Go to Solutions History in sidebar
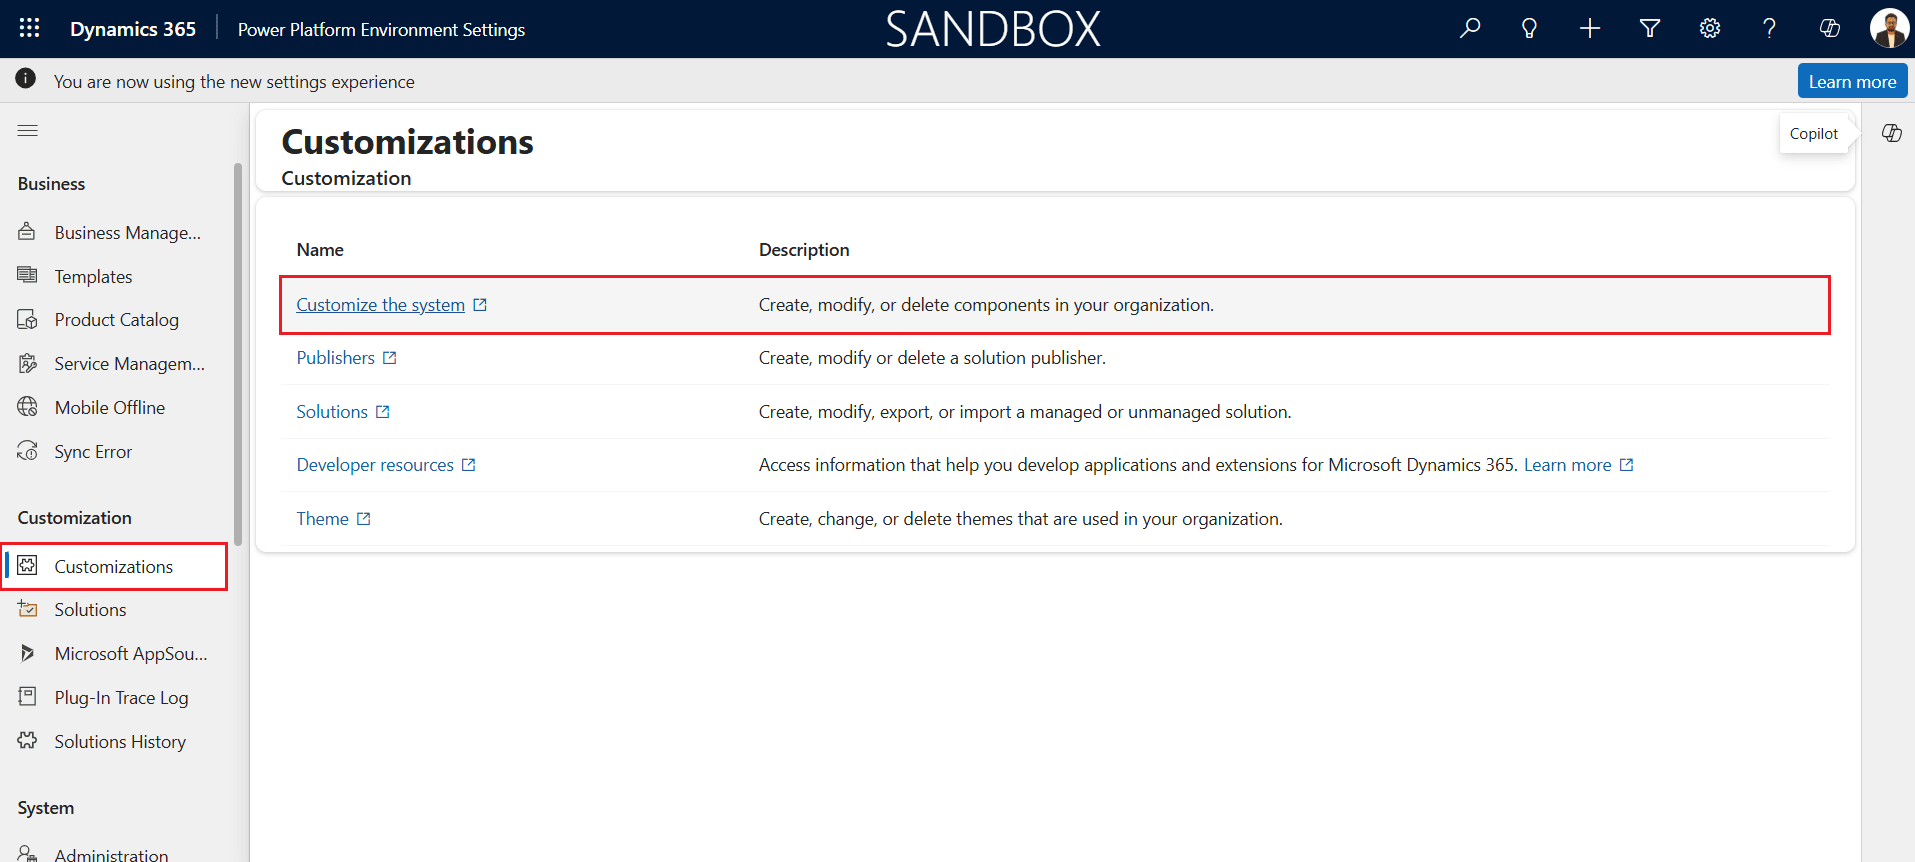 click(x=120, y=742)
